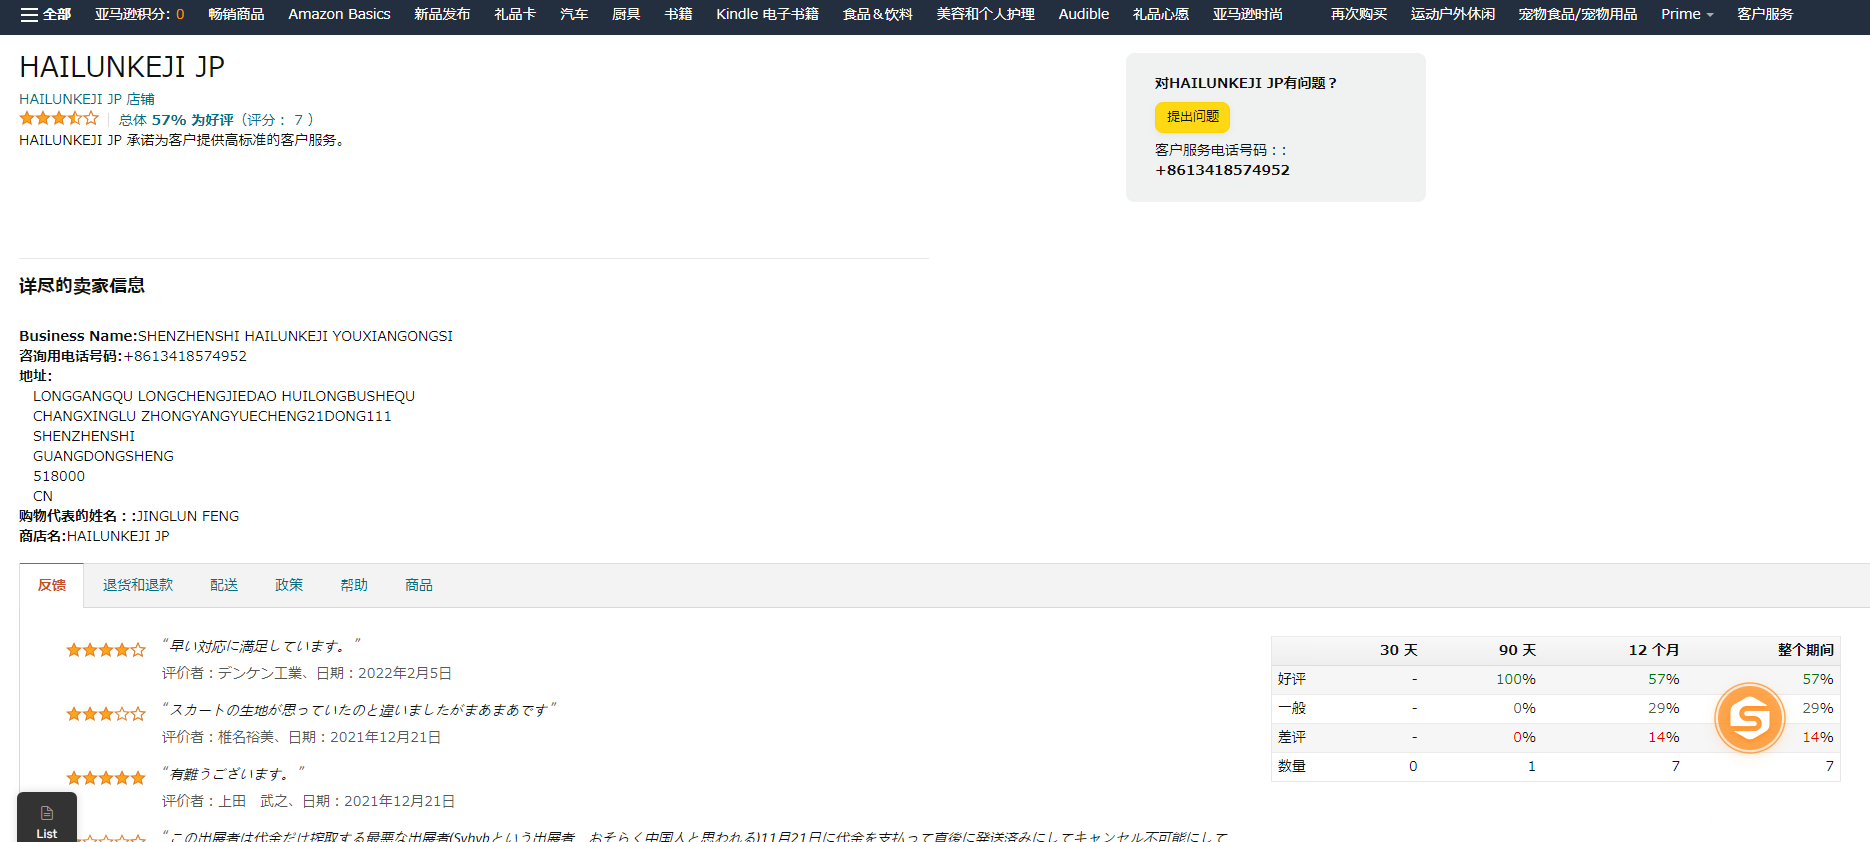The image size is (1870, 842).
Task: Click the 详尽的卖家信息 heading
Action: point(82,286)
